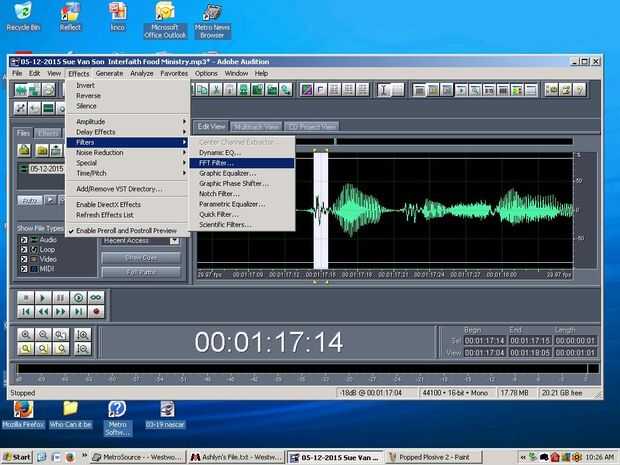Toggle the Loop file type checkbox

coord(24,250)
